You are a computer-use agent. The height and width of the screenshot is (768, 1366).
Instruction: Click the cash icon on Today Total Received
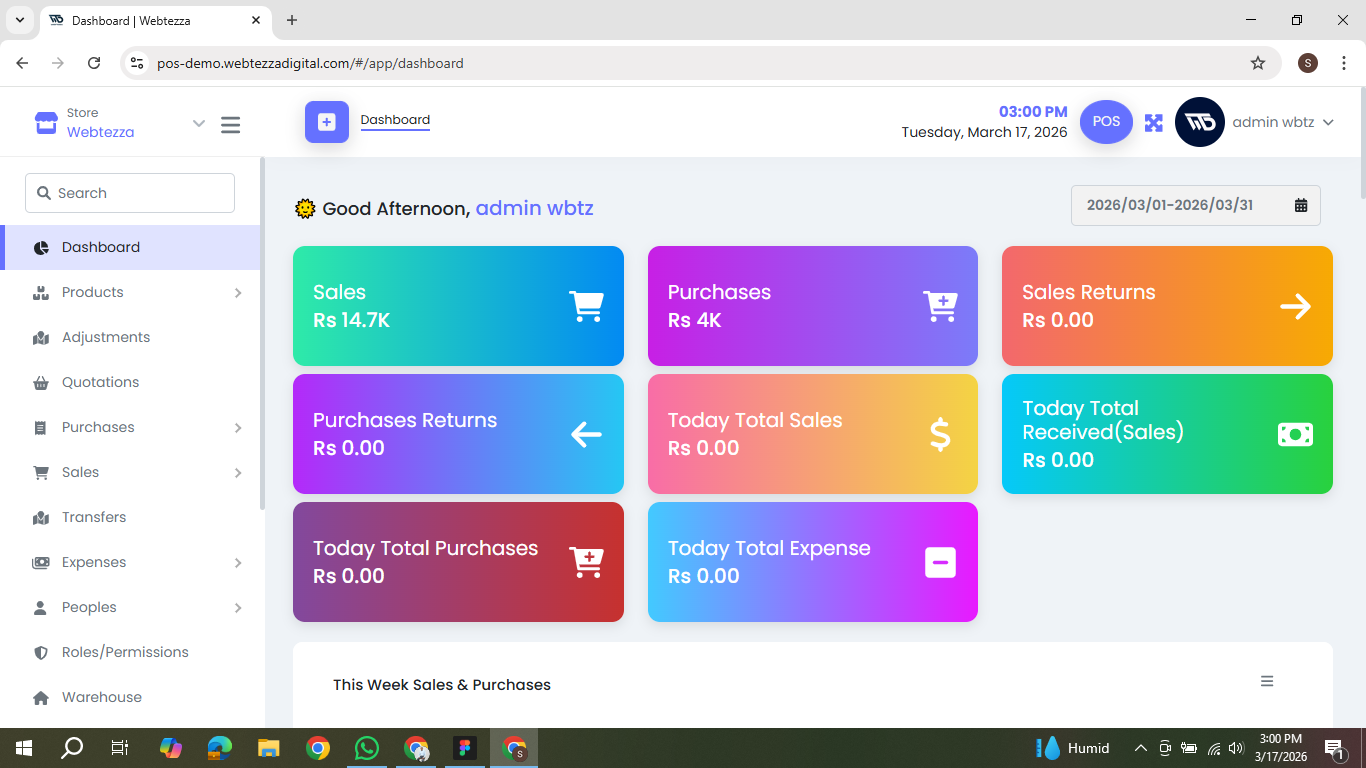coord(1295,434)
